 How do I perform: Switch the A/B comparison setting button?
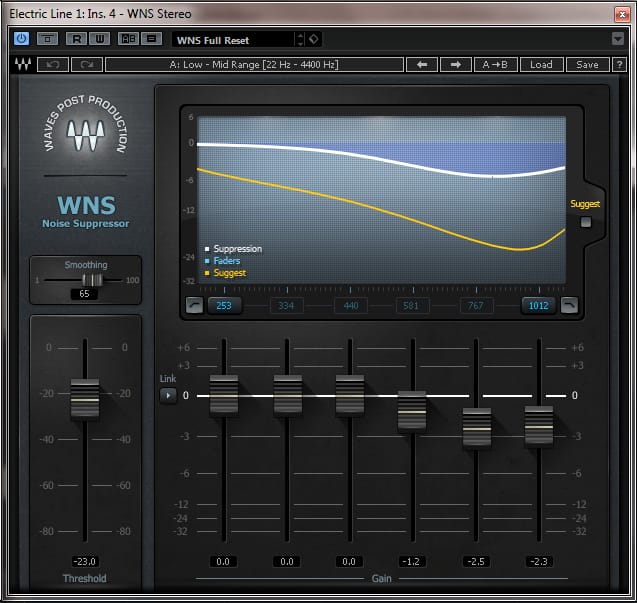point(128,39)
